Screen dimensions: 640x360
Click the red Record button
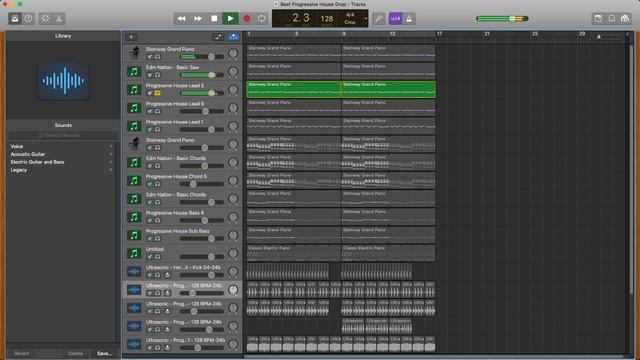click(x=247, y=19)
